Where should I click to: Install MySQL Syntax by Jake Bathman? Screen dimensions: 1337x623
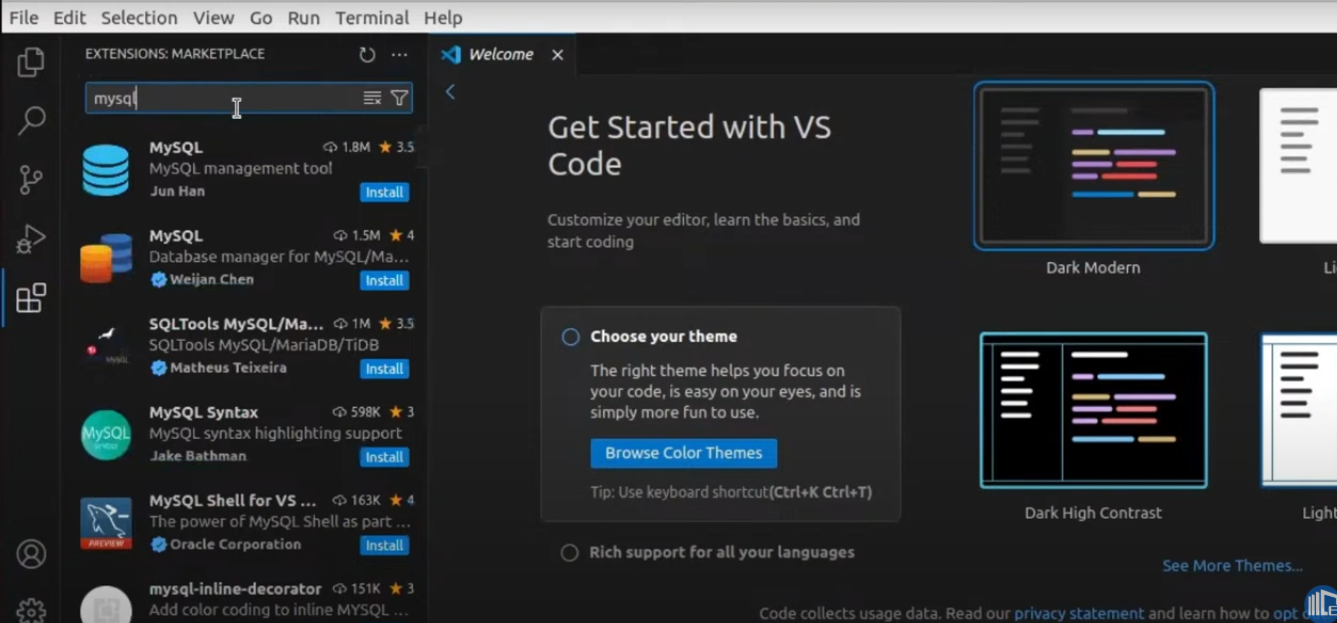pos(384,457)
